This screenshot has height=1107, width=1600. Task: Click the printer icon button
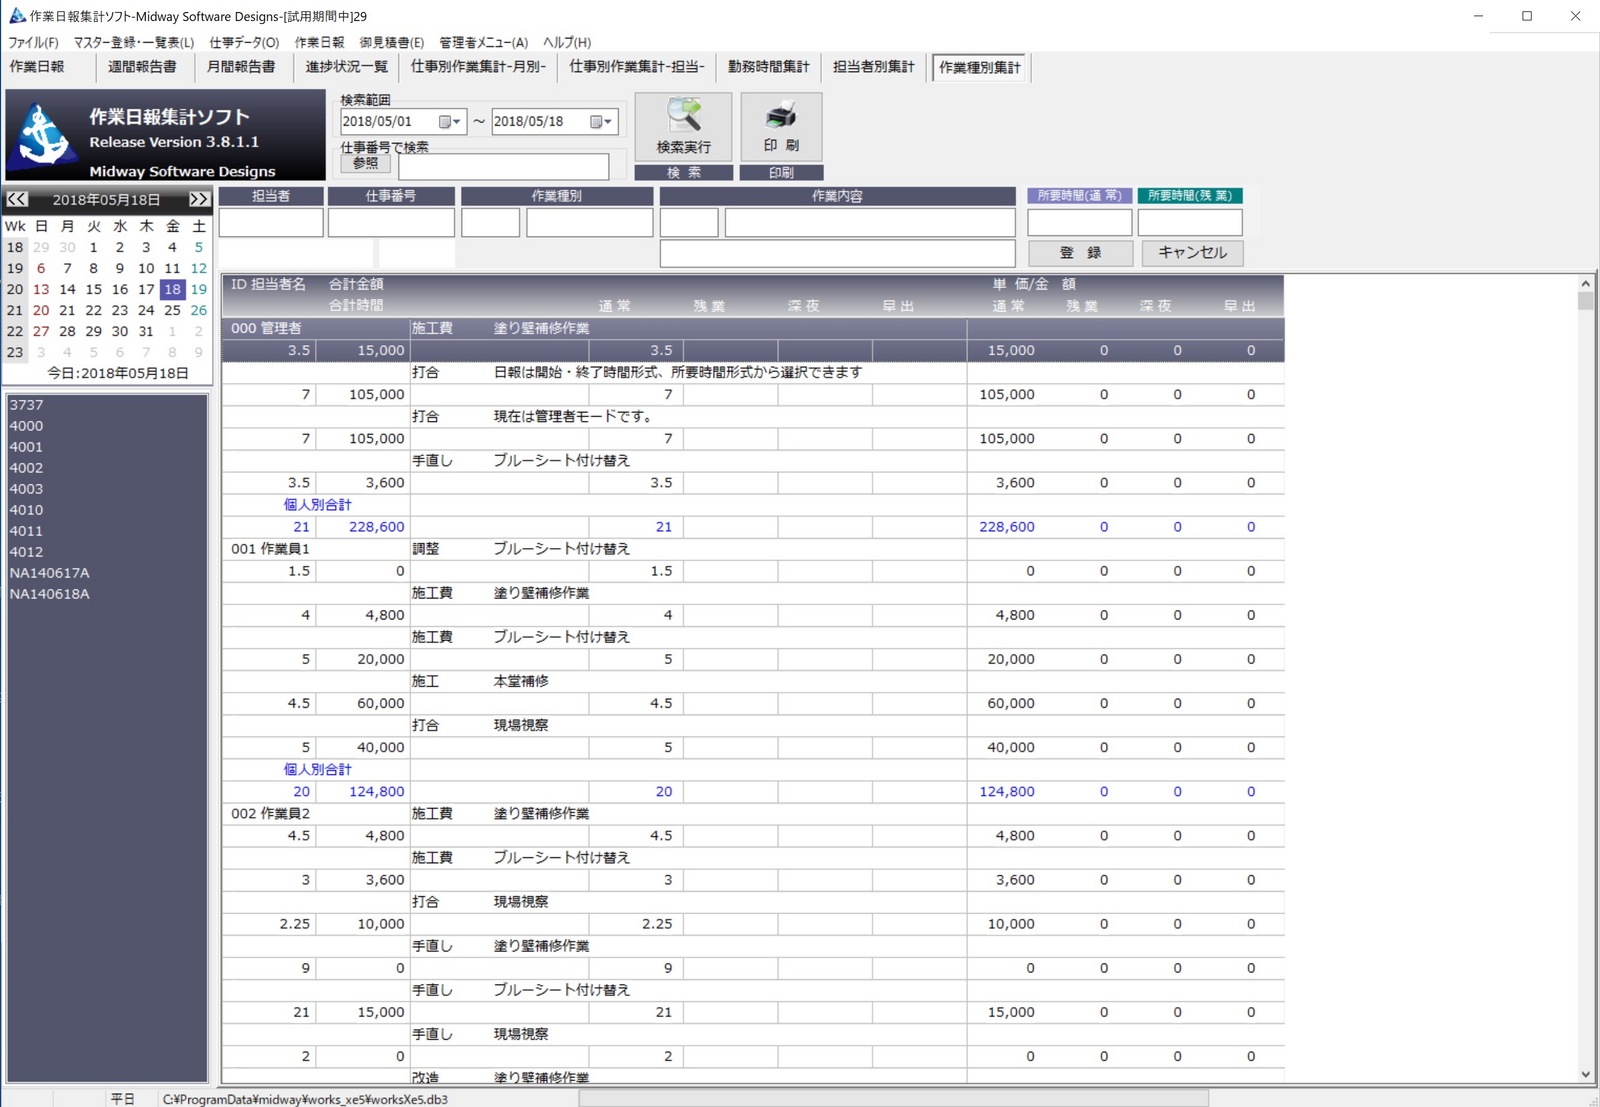pyautogui.click(x=781, y=116)
